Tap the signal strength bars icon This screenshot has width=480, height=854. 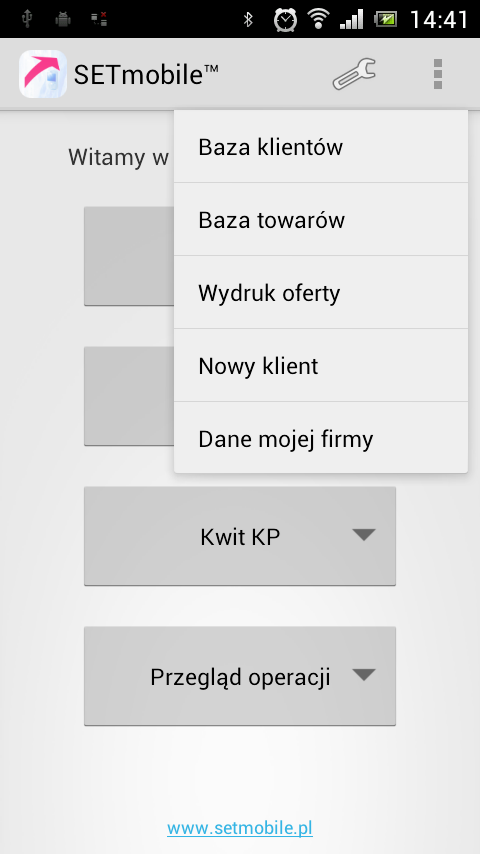tap(351, 20)
